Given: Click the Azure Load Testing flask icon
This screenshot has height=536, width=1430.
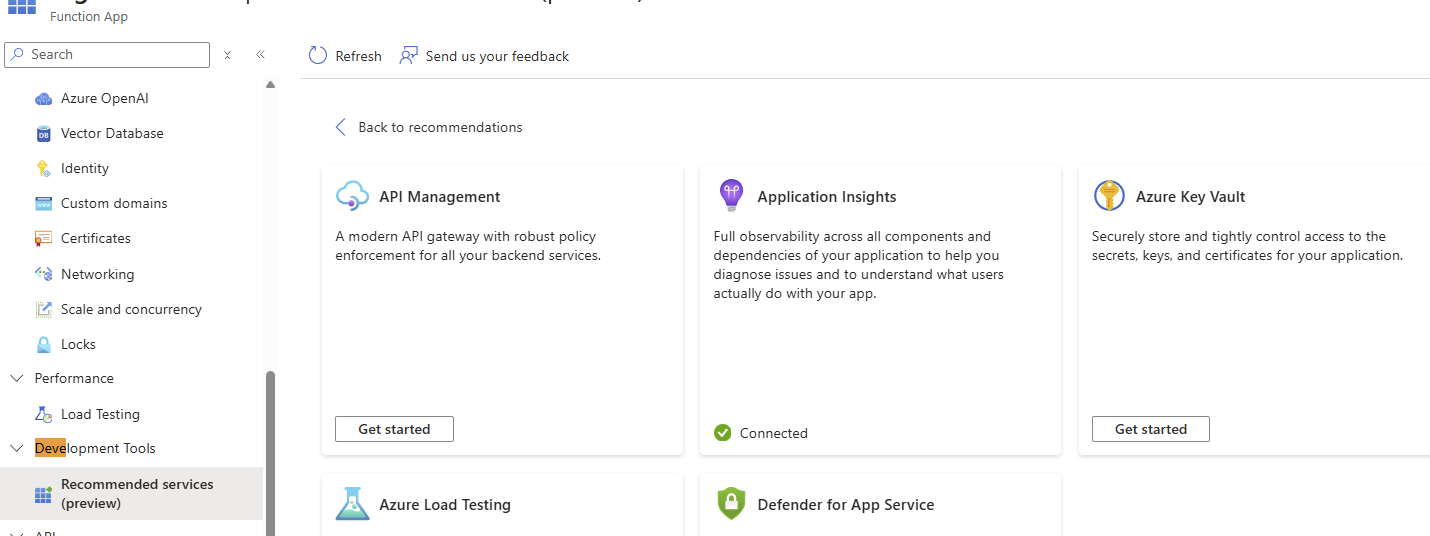Looking at the screenshot, I should 353,504.
